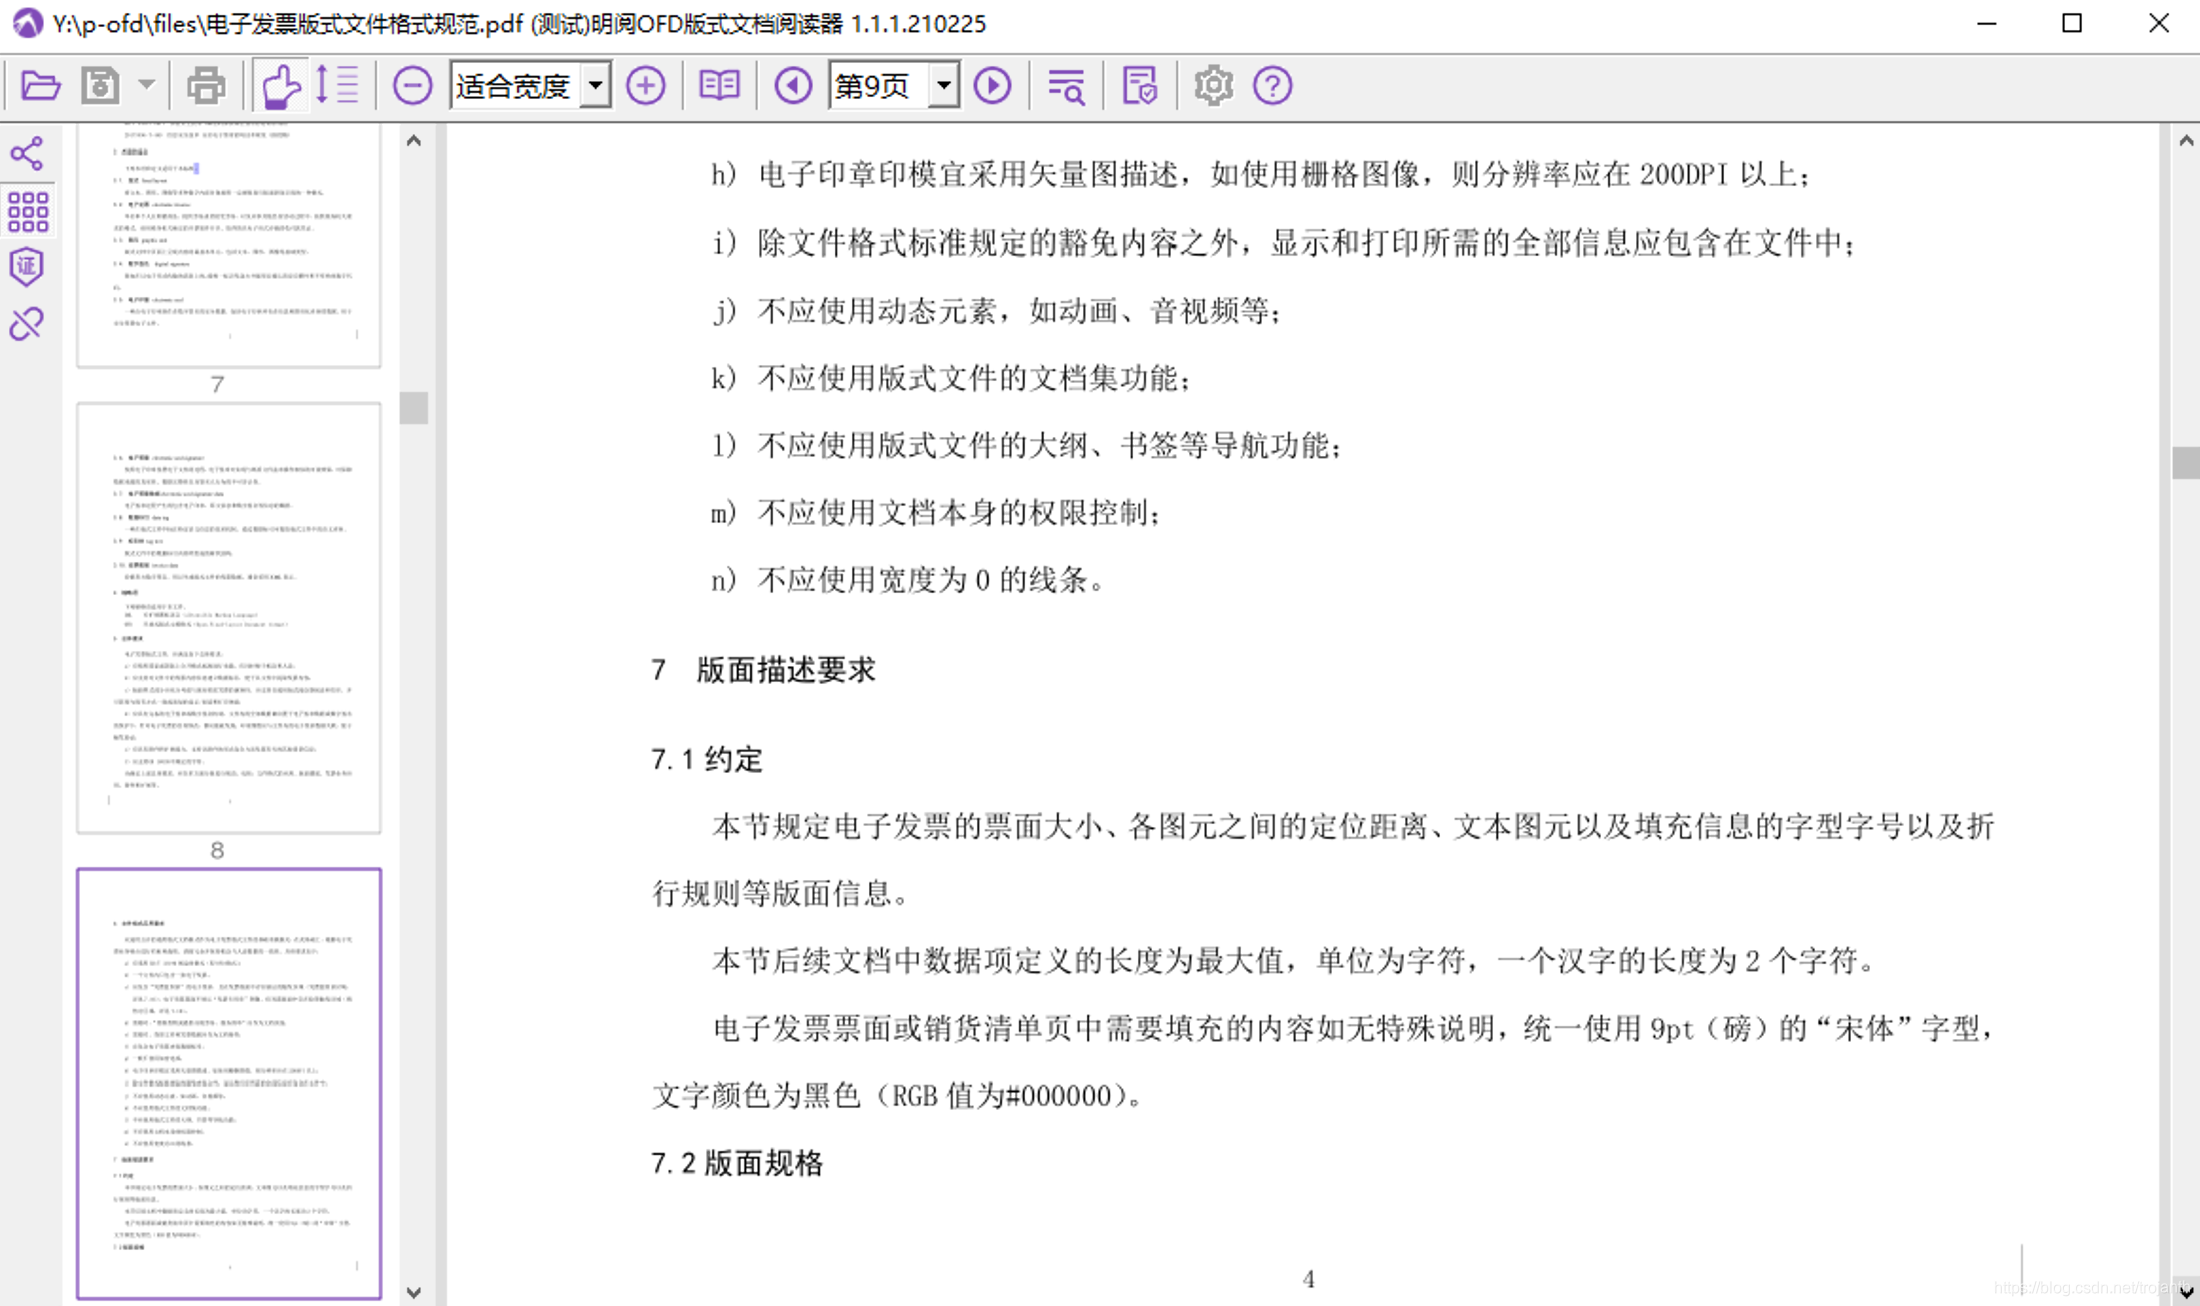
Task: Switch to the thumbnails grid sidebar tab
Action: coord(27,211)
